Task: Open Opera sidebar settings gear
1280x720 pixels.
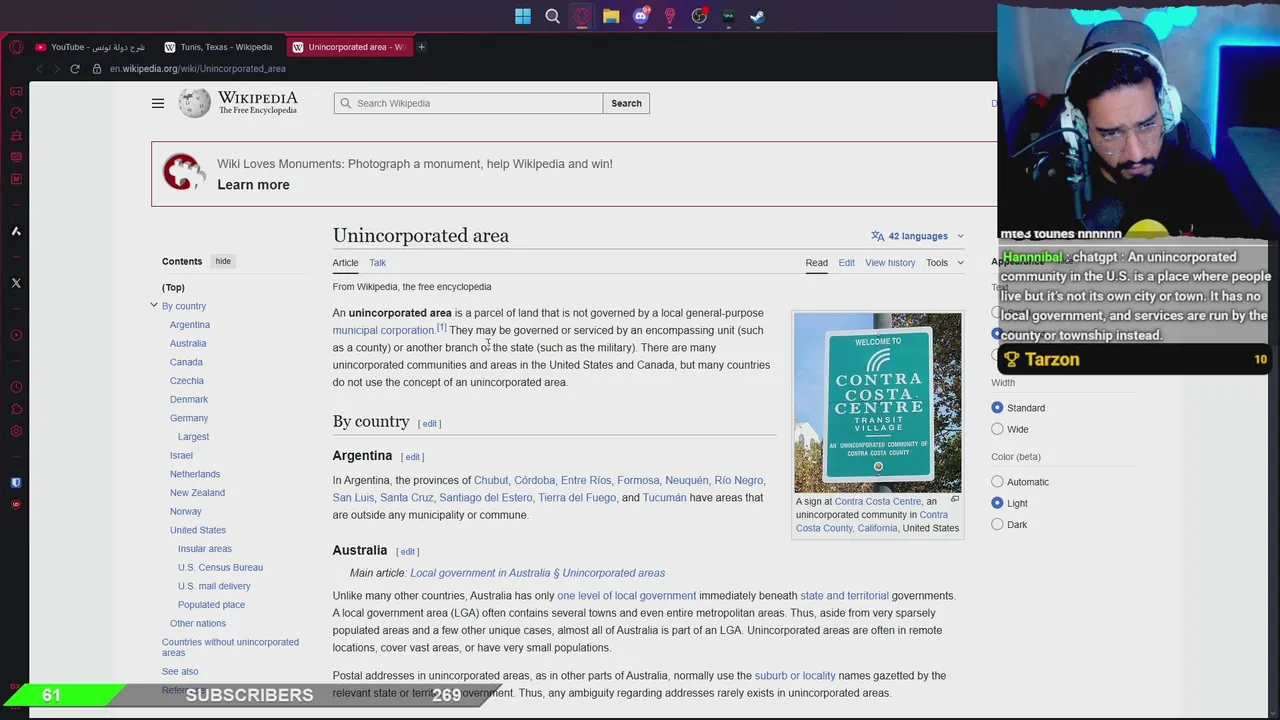Action: [16, 431]
